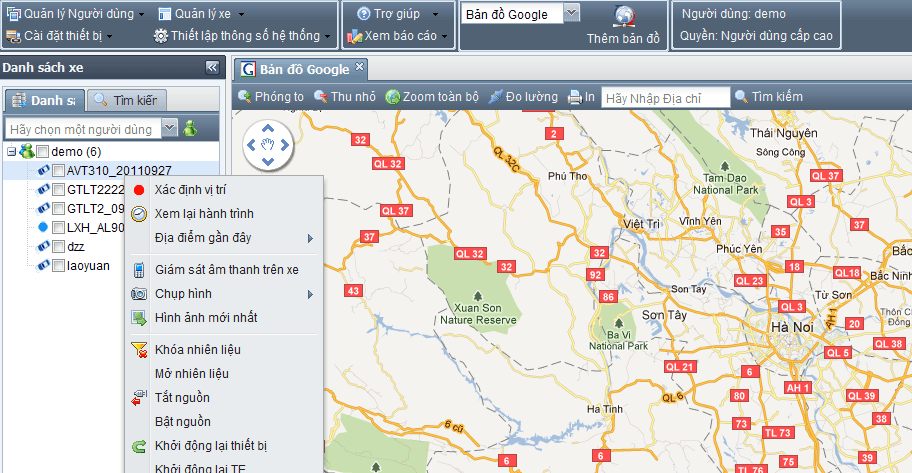Screen dimensions: 912x473
Task: Tick the GTLT2222 vehicle checkbox
Action: click(x=58, y=190)
